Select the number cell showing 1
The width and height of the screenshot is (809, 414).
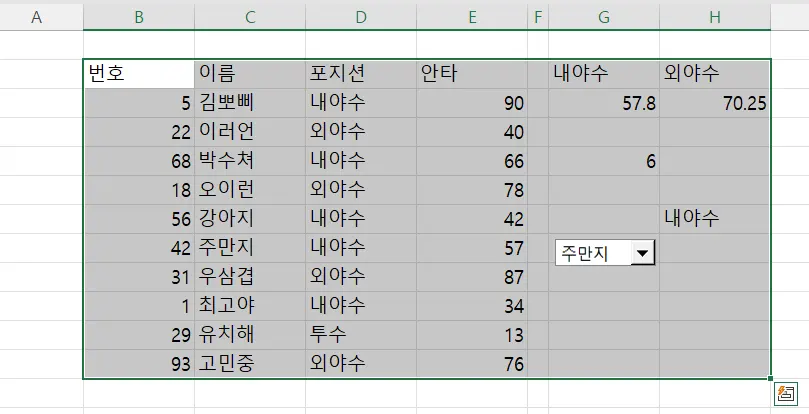pyautogui.click(x=139, y=306)
